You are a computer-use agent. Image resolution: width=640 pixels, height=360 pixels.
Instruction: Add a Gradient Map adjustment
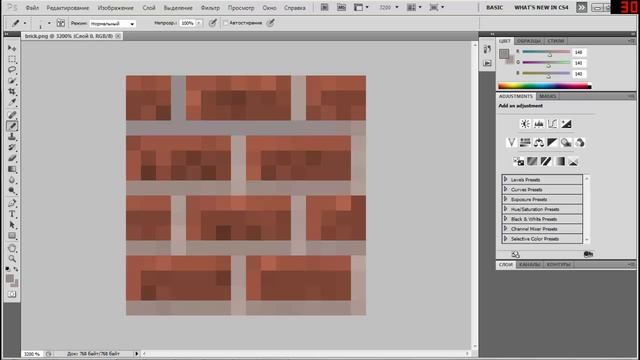pyautogui.click(x=560, y=162)
